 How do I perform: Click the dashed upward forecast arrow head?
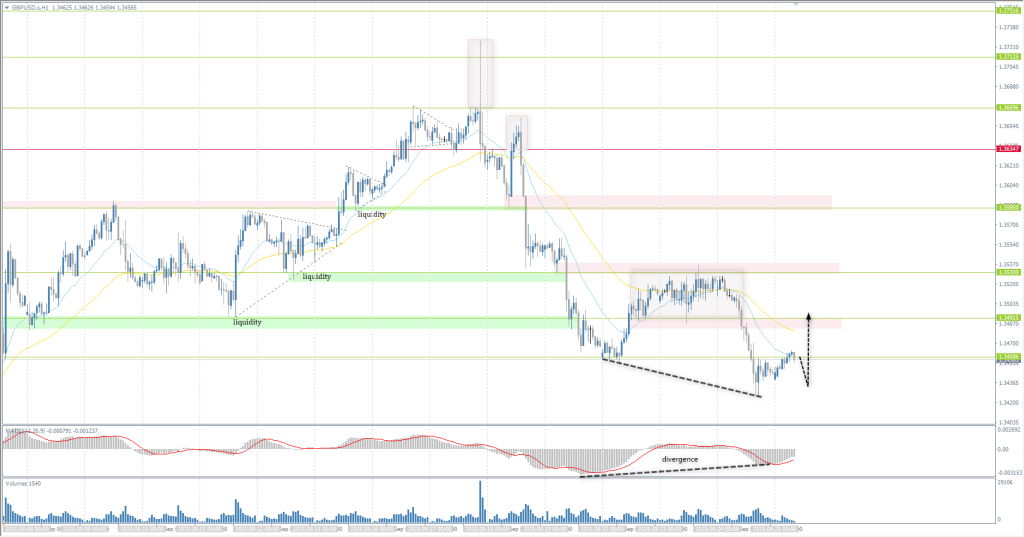[x=808, y=316]
